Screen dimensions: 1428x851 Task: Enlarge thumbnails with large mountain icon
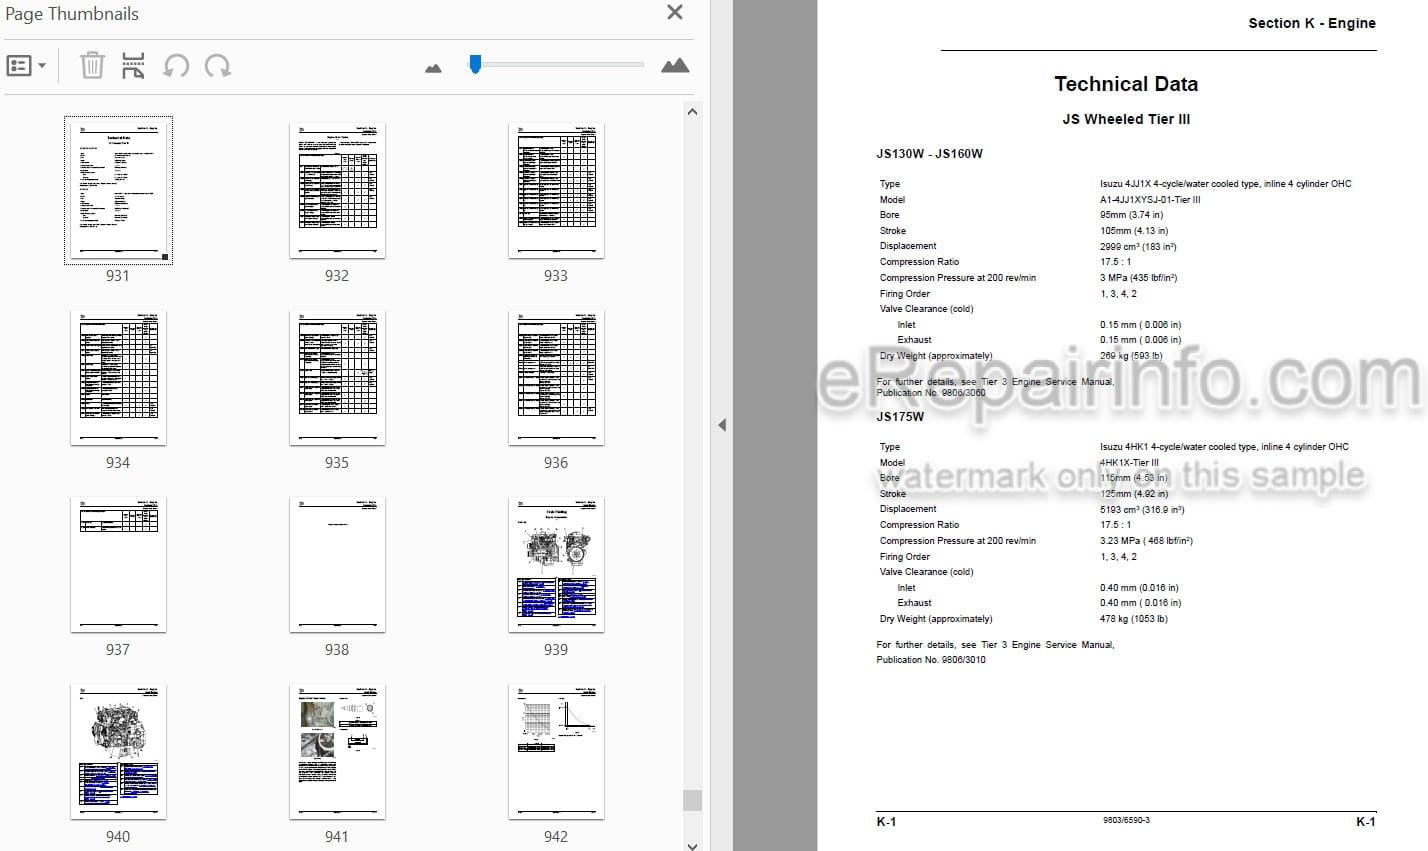pos(675,66)
